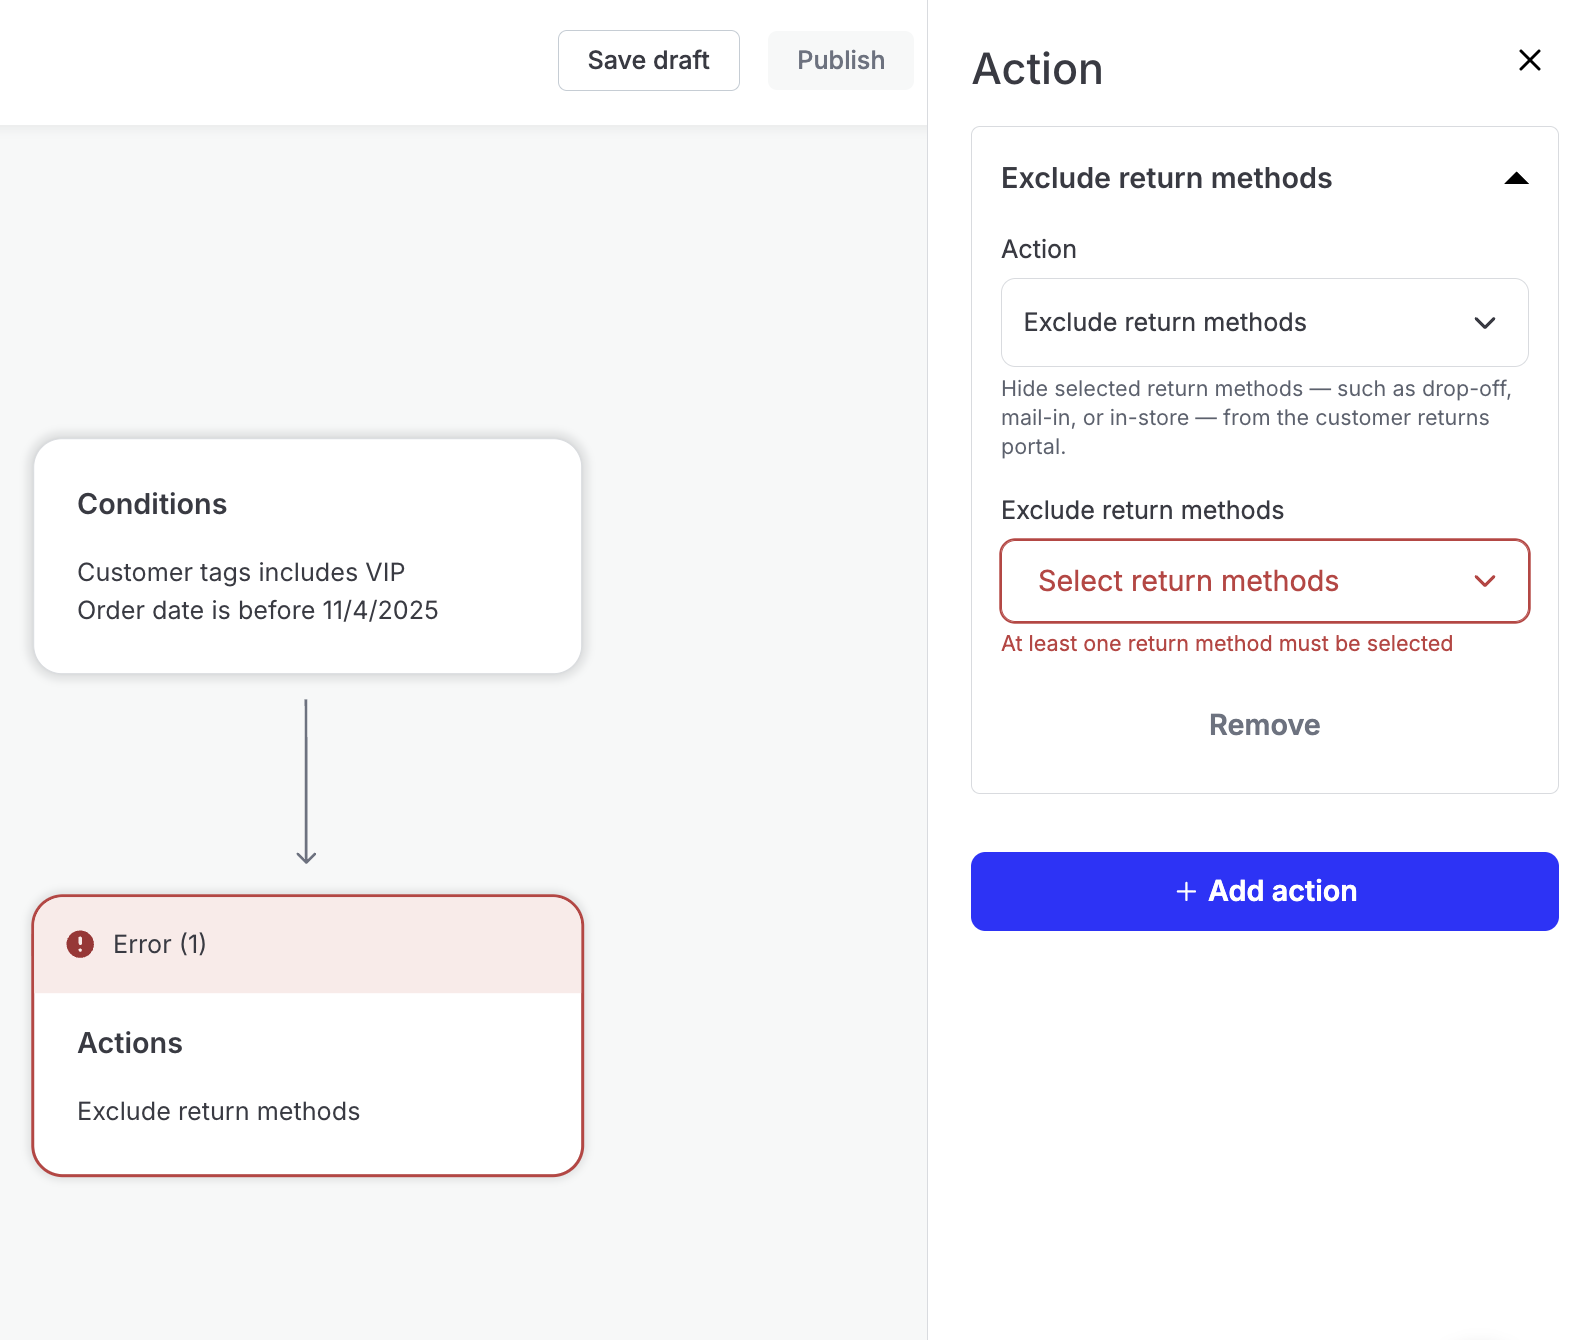
Task: Click the Order date is before condition
Action: [x=258, y=610]
